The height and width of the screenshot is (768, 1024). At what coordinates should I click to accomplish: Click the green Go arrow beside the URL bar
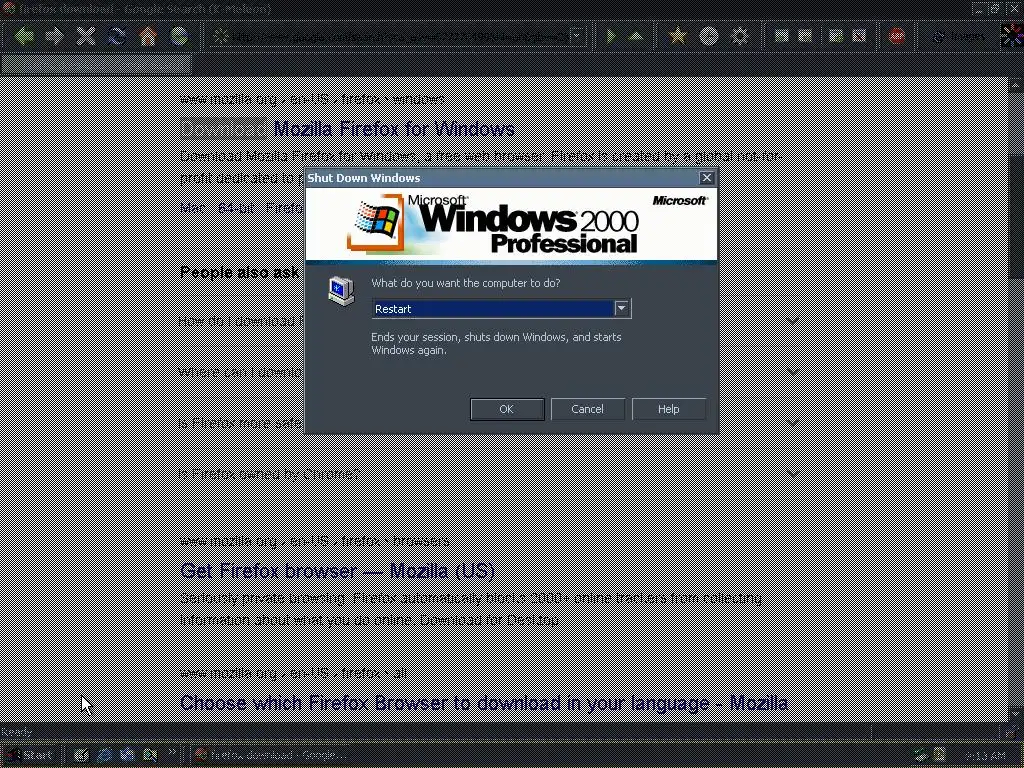[x=611, y=36]
